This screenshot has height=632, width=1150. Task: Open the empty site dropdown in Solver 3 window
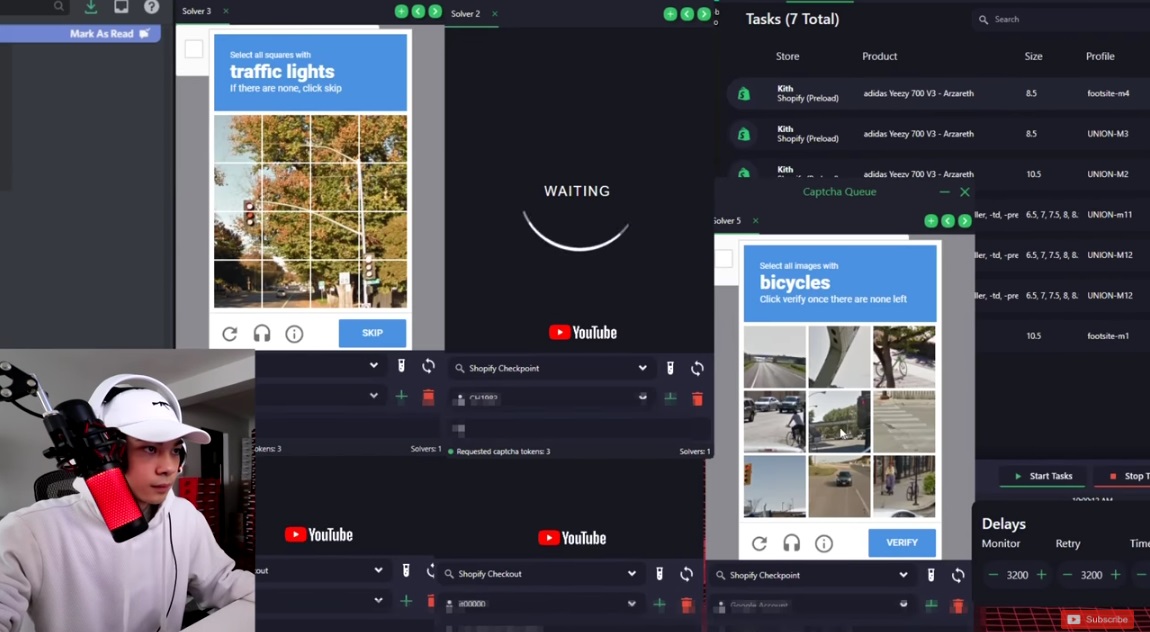click(x=319, y=365)
